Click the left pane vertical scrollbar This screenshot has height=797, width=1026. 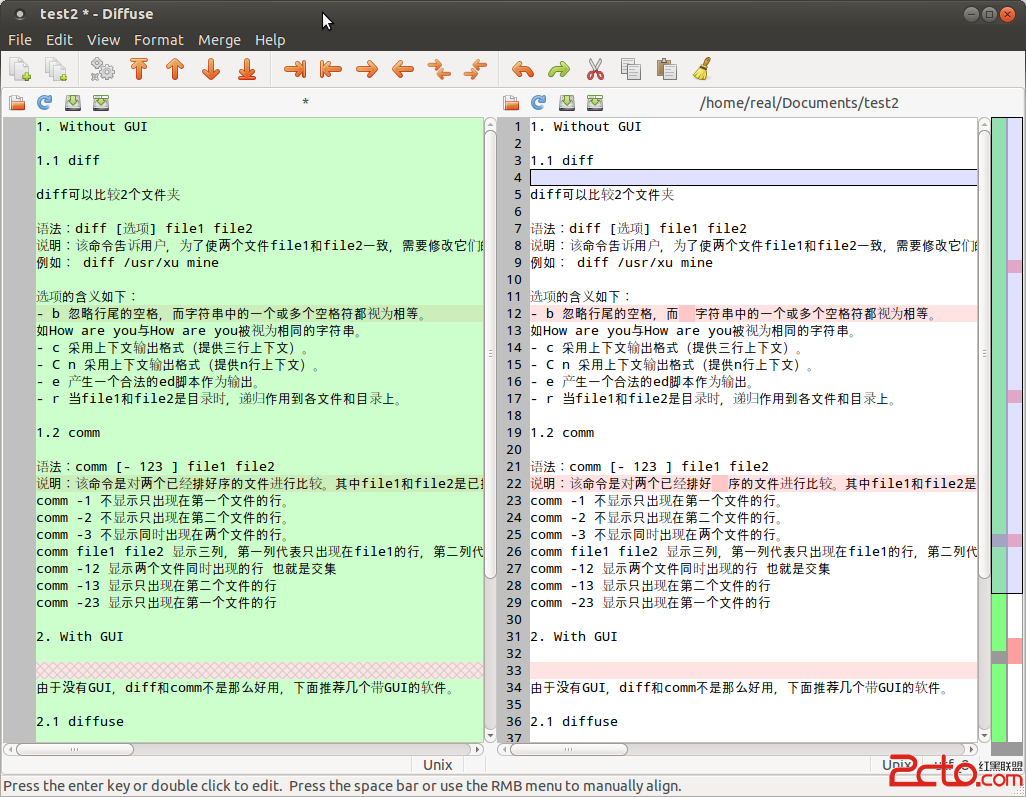pos(490,353)
